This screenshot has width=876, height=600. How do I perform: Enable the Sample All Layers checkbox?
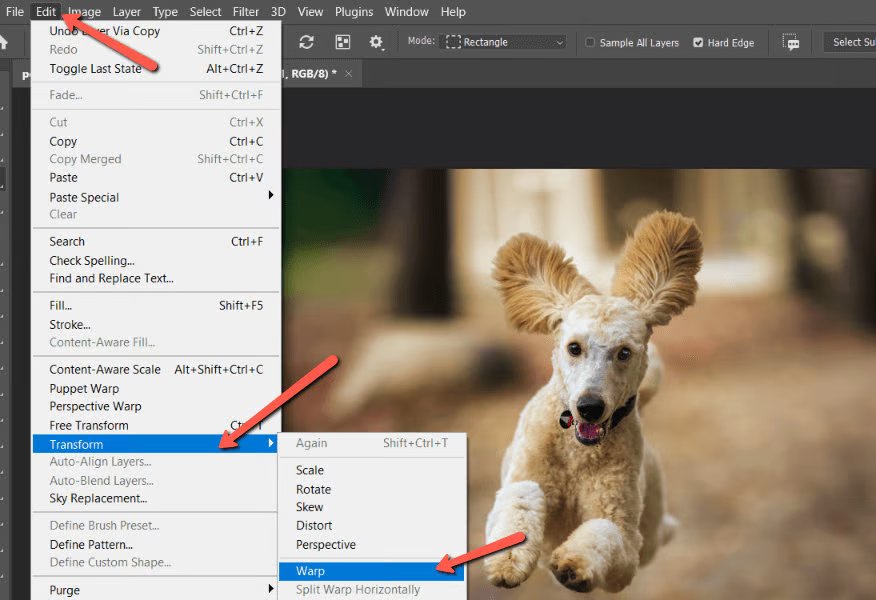coord(590,43)
